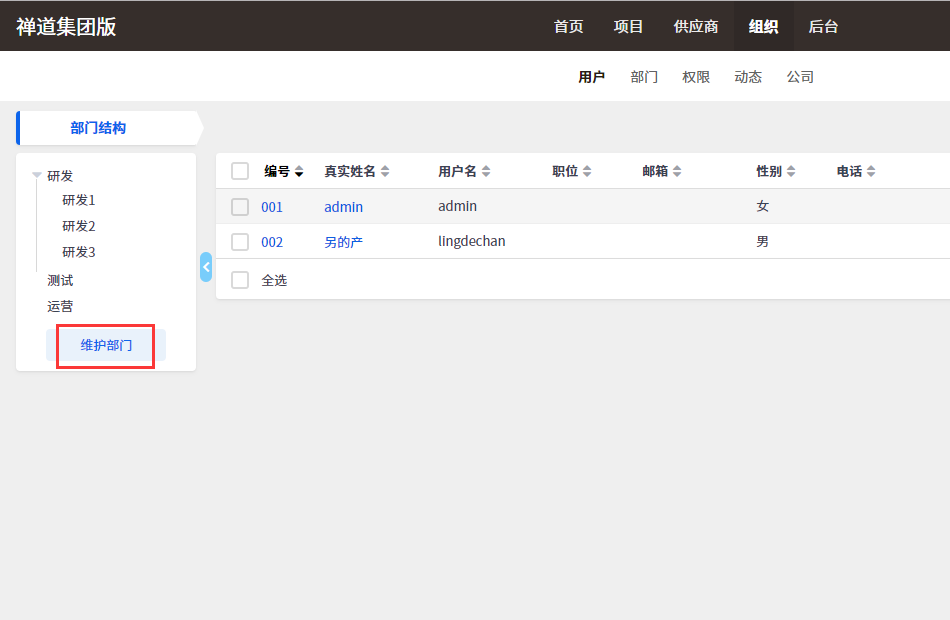Select the 测试 department in tree
The width and height of the screenshot is (950, 620).
click(x=60, y=280)
